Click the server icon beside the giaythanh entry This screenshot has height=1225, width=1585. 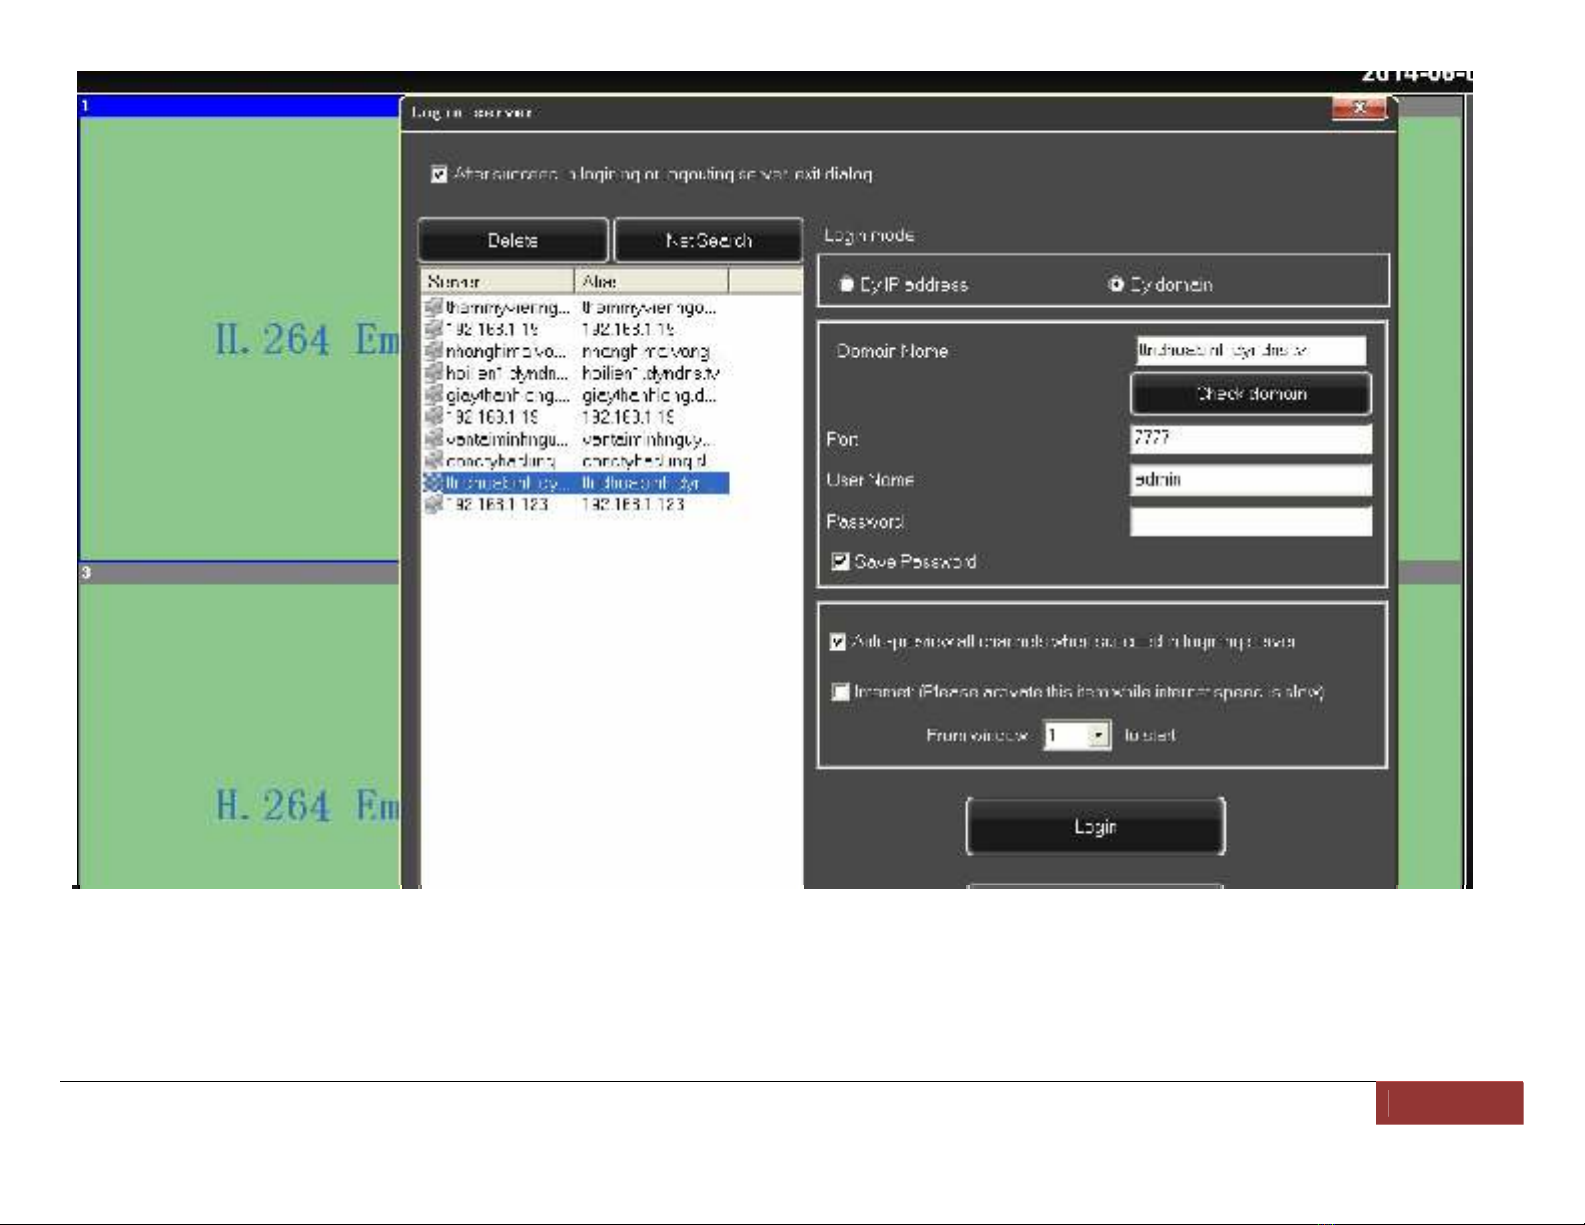(433, 395)
